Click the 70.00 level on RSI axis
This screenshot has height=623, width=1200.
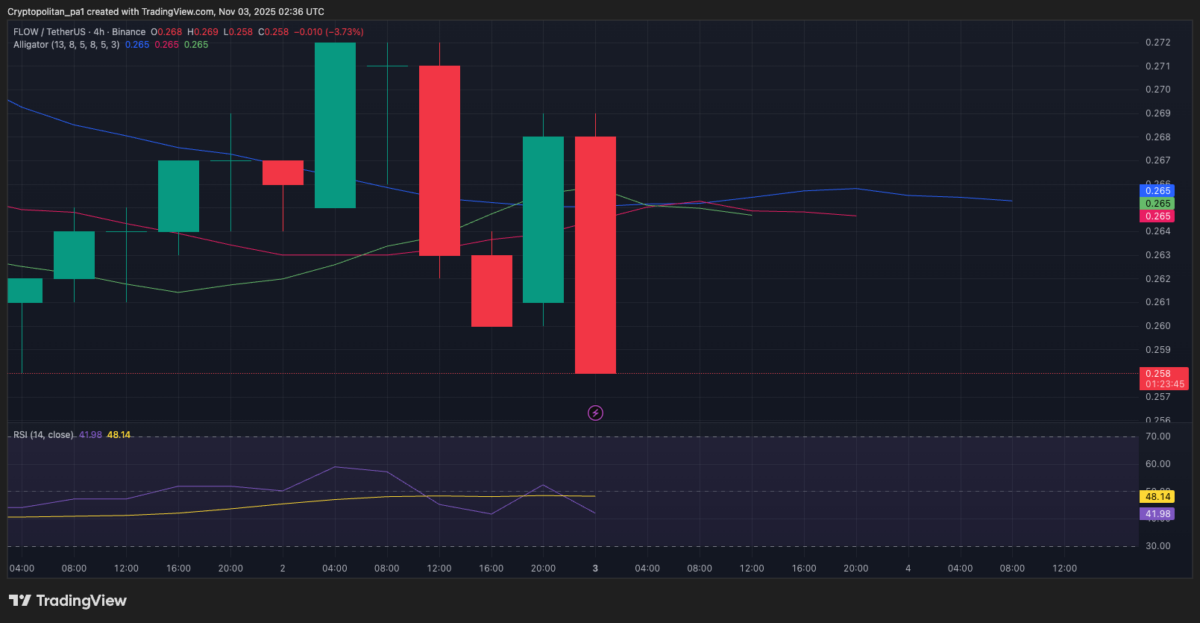[x=1158, y=437]
